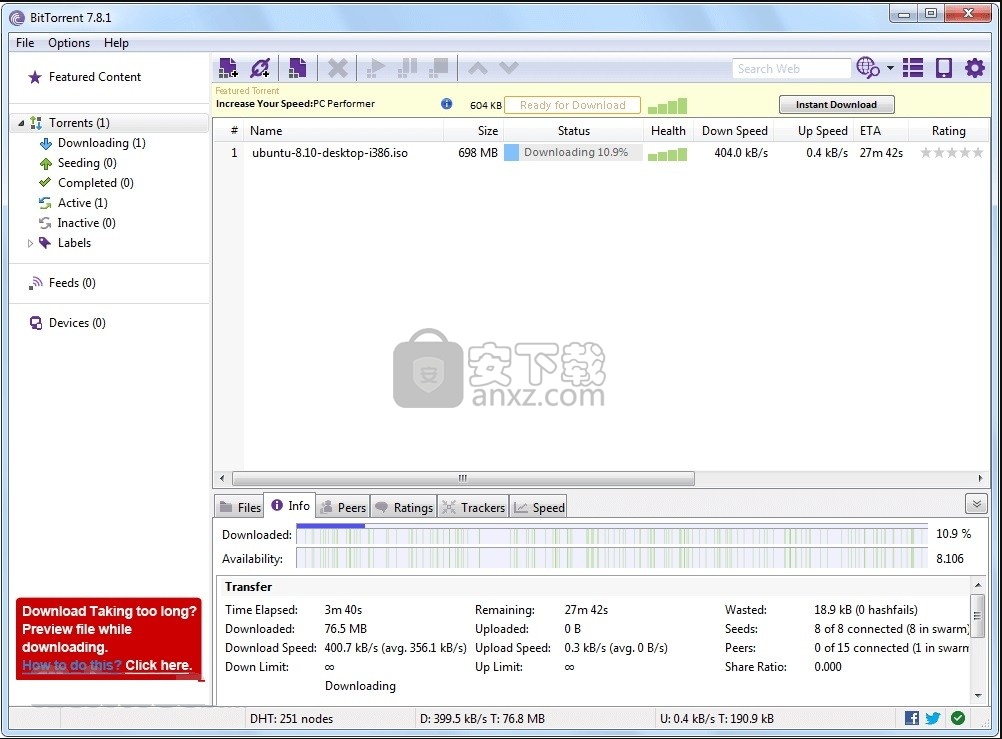The width and height of the screenshot is (1002, 739).
Task: Click the horizontal scrollbar of torrent list
Action: [463, 478]
